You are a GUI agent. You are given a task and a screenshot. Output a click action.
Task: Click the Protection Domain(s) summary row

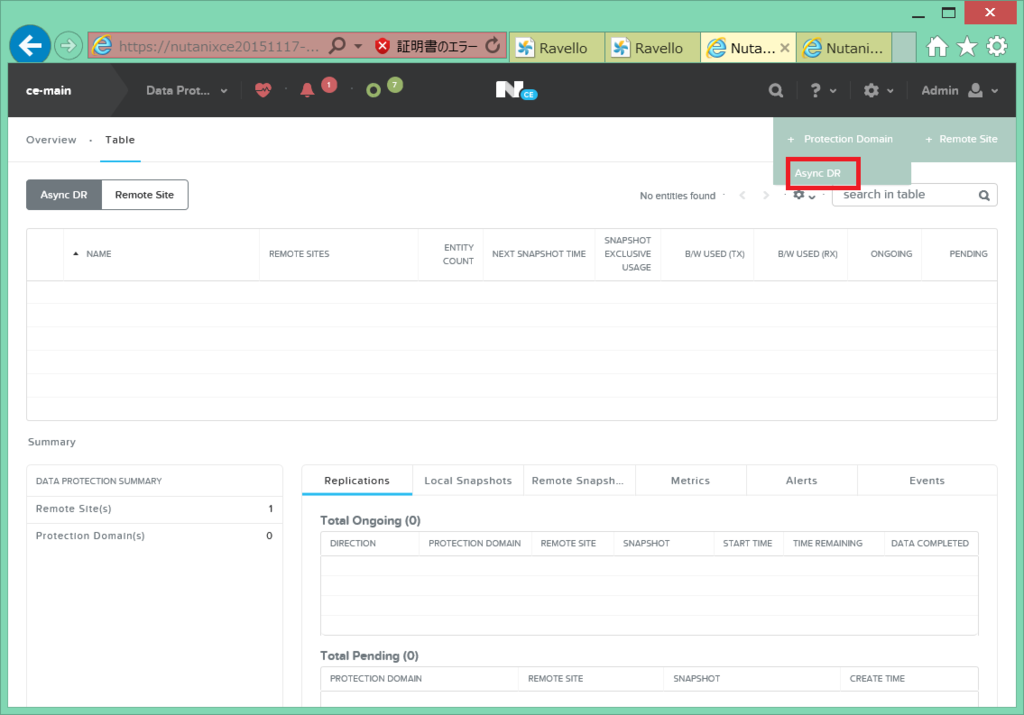pyautogui.click(x=154, y=535)
